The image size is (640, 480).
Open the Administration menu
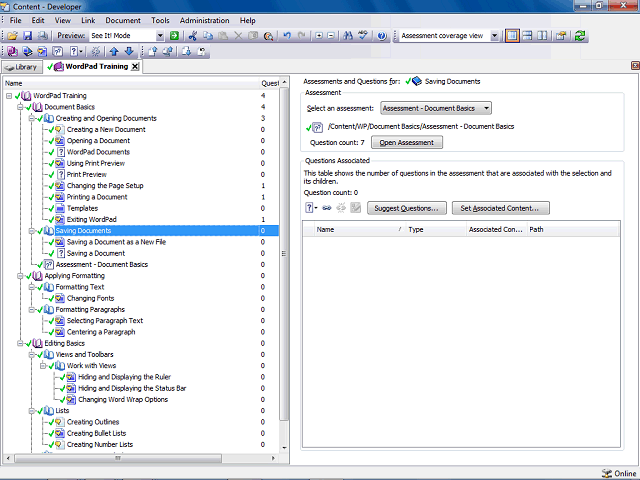click(204, 20)
